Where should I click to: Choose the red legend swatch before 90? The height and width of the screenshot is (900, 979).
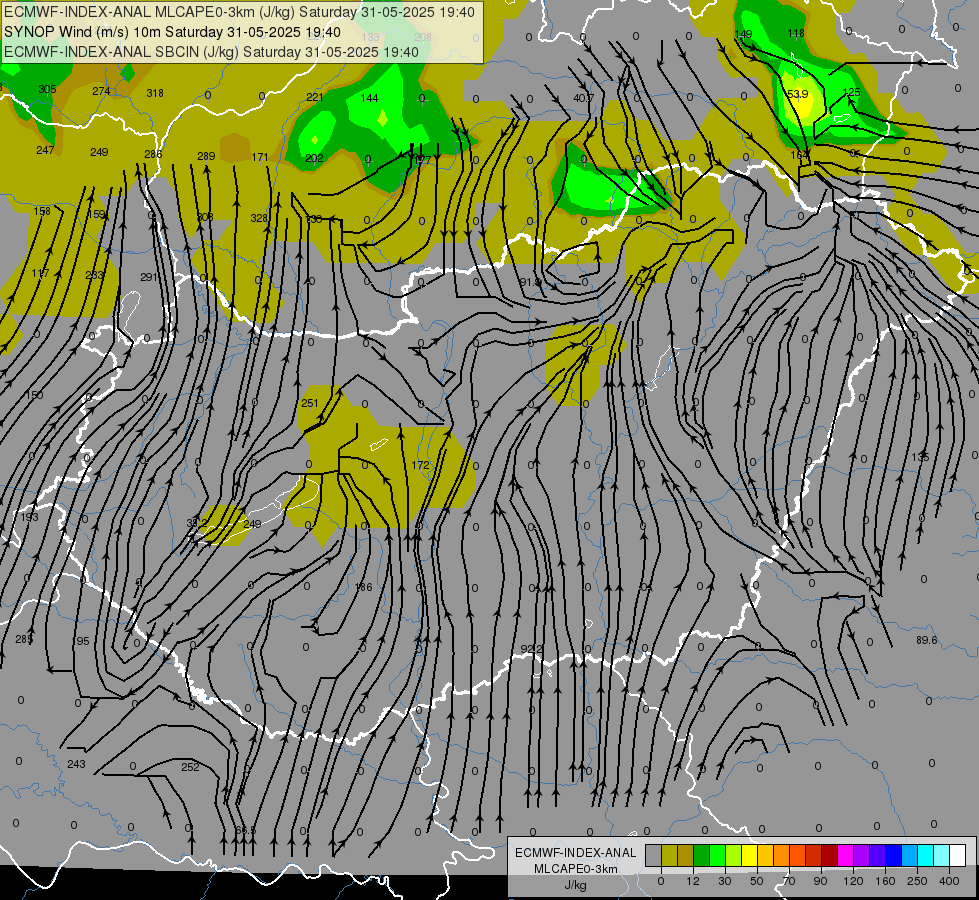pyautogui.click(x=814, y=856)
